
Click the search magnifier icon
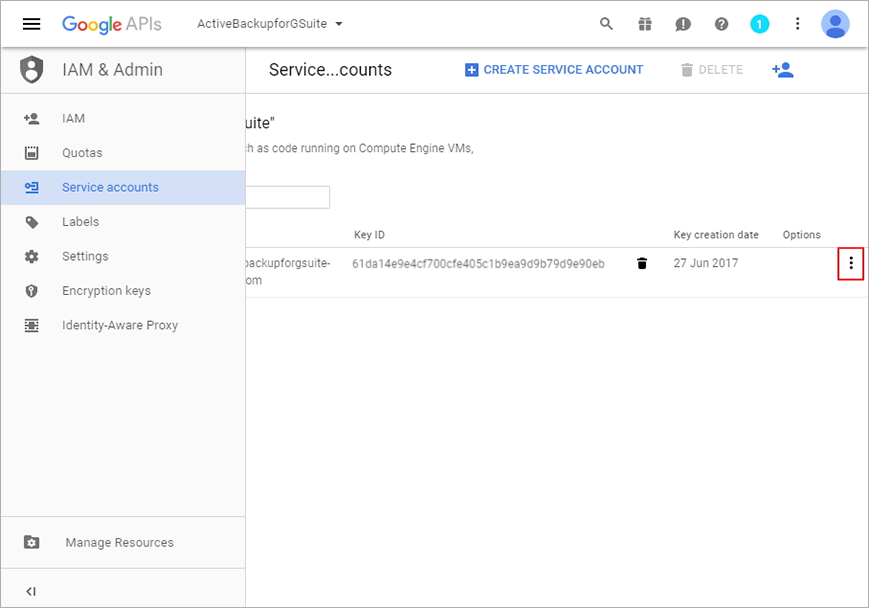tap(606, 24)
